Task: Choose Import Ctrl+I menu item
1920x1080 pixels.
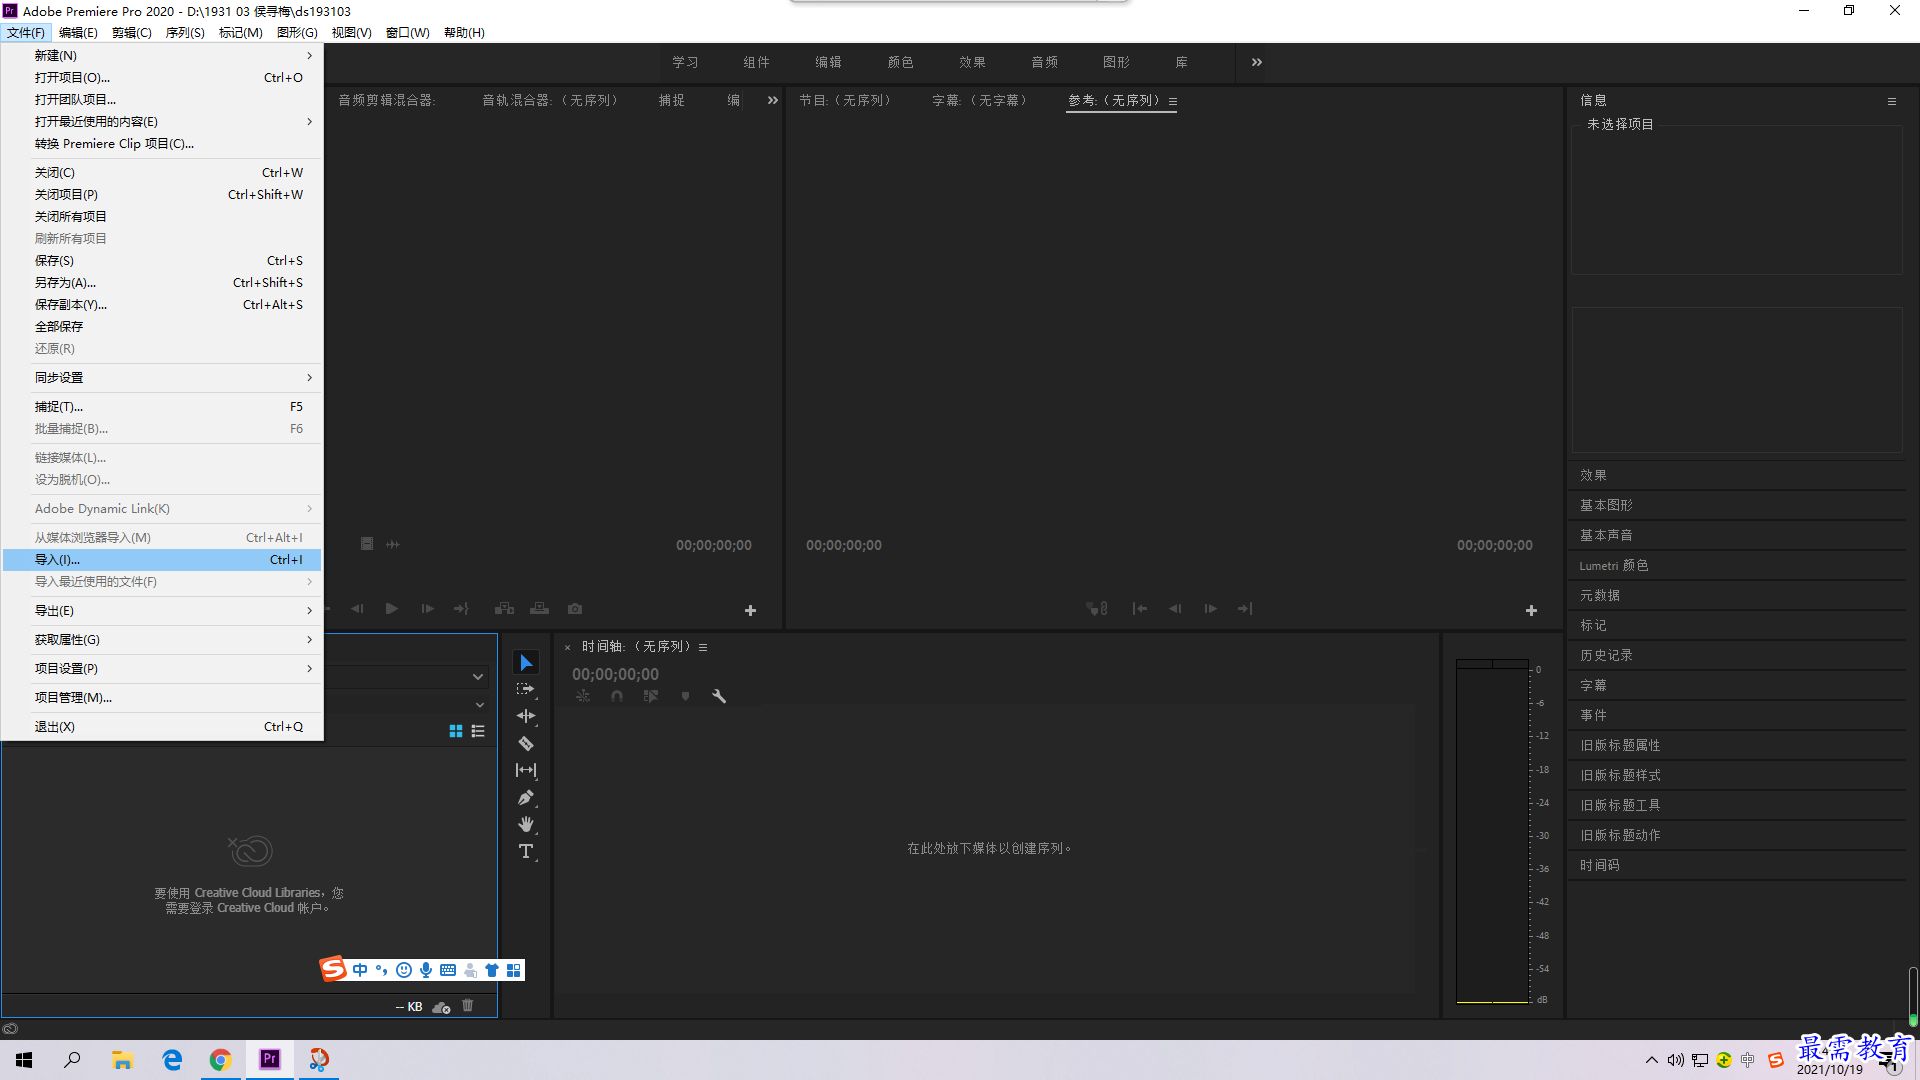Action: pos(162,559)
